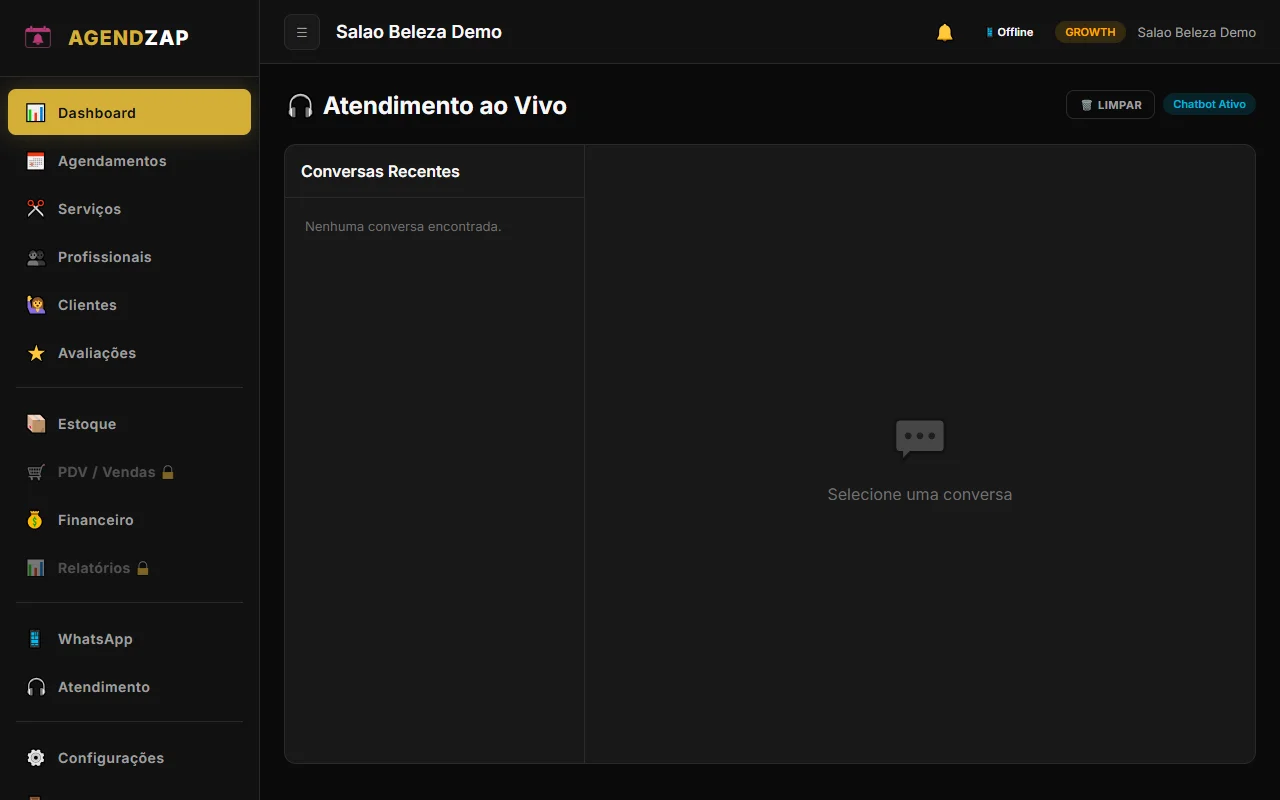
Task: Click the GROWTH plan badge
Action: coord(1090,32)
